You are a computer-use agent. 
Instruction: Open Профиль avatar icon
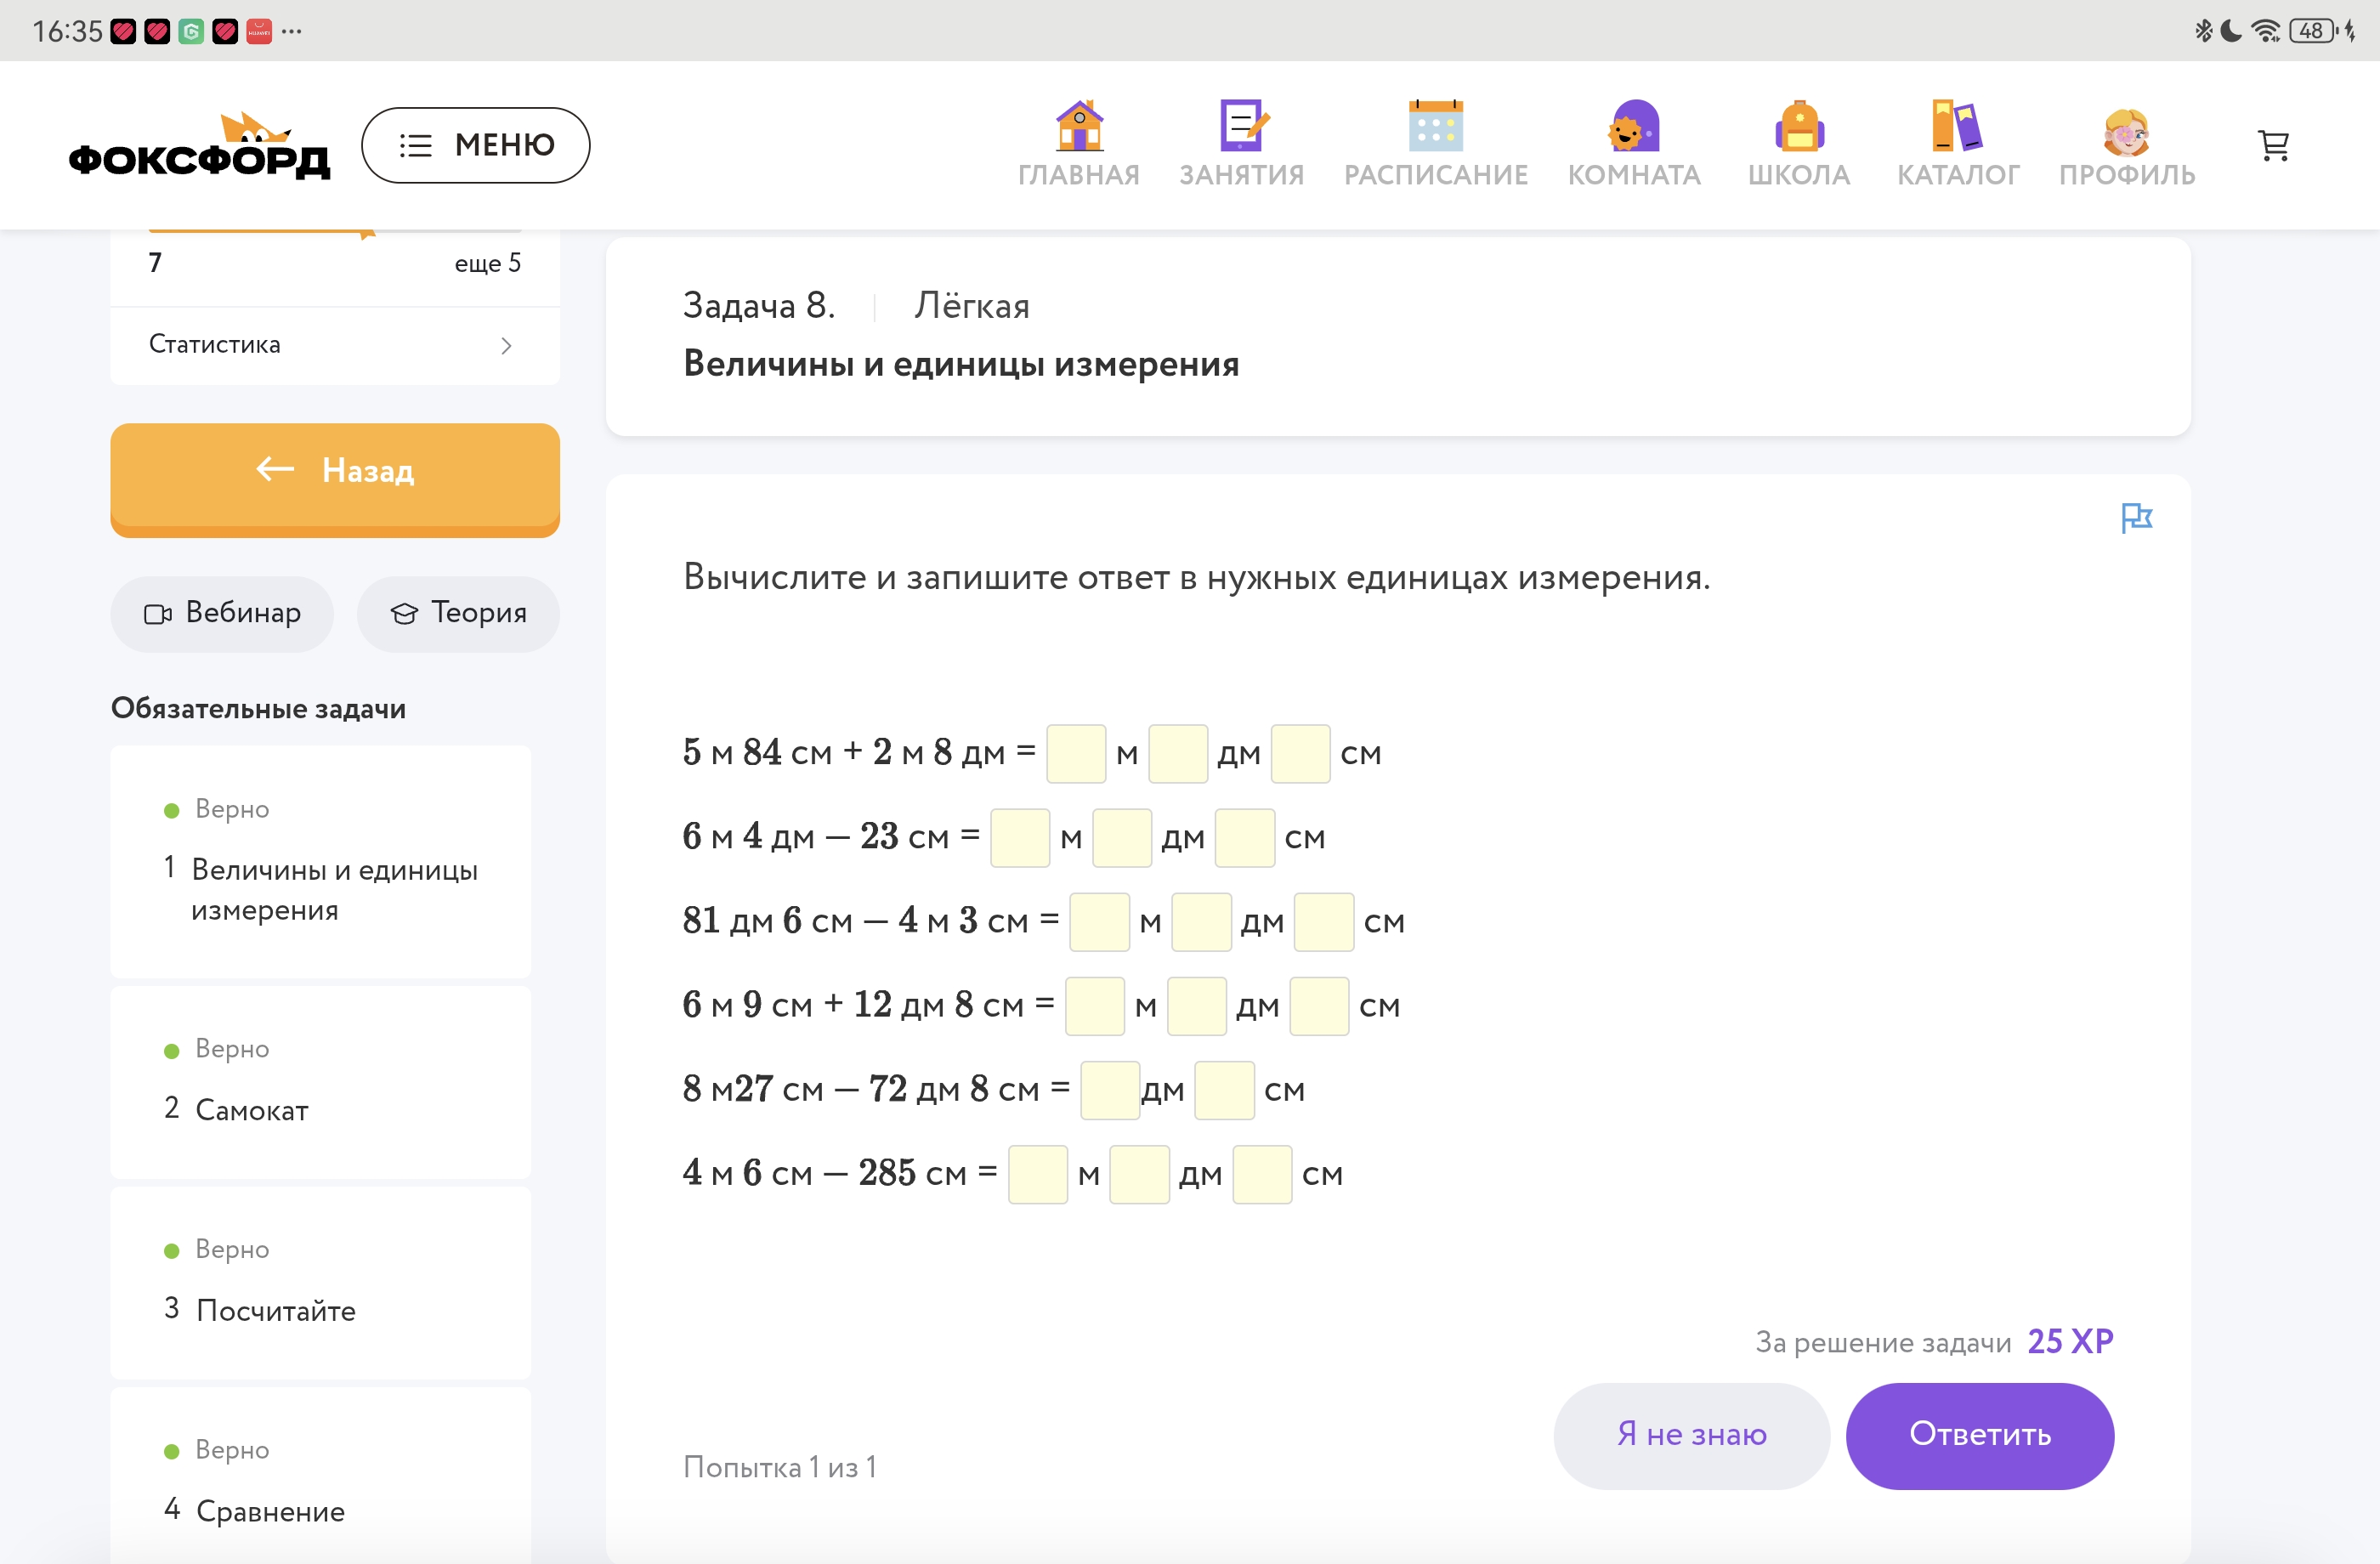pyautogui.click(x=2126, y=132)
